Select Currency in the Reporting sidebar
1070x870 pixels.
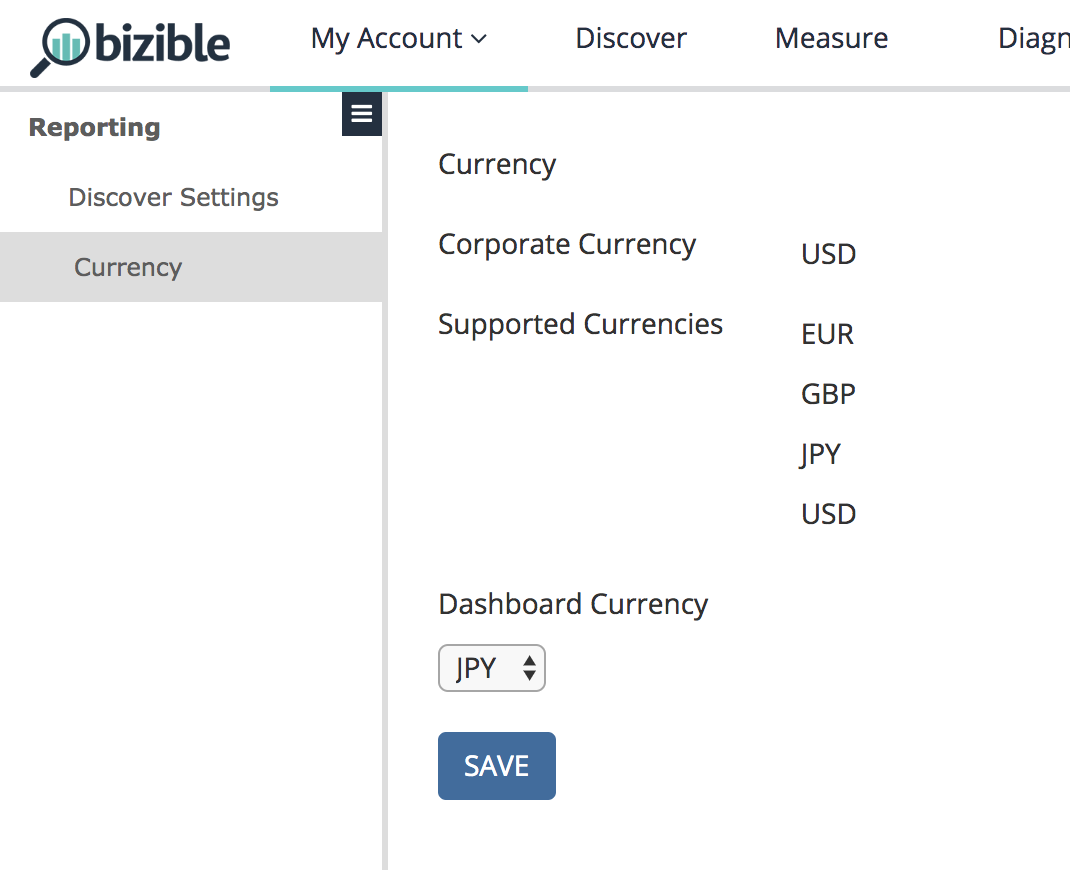coord(128,267)
